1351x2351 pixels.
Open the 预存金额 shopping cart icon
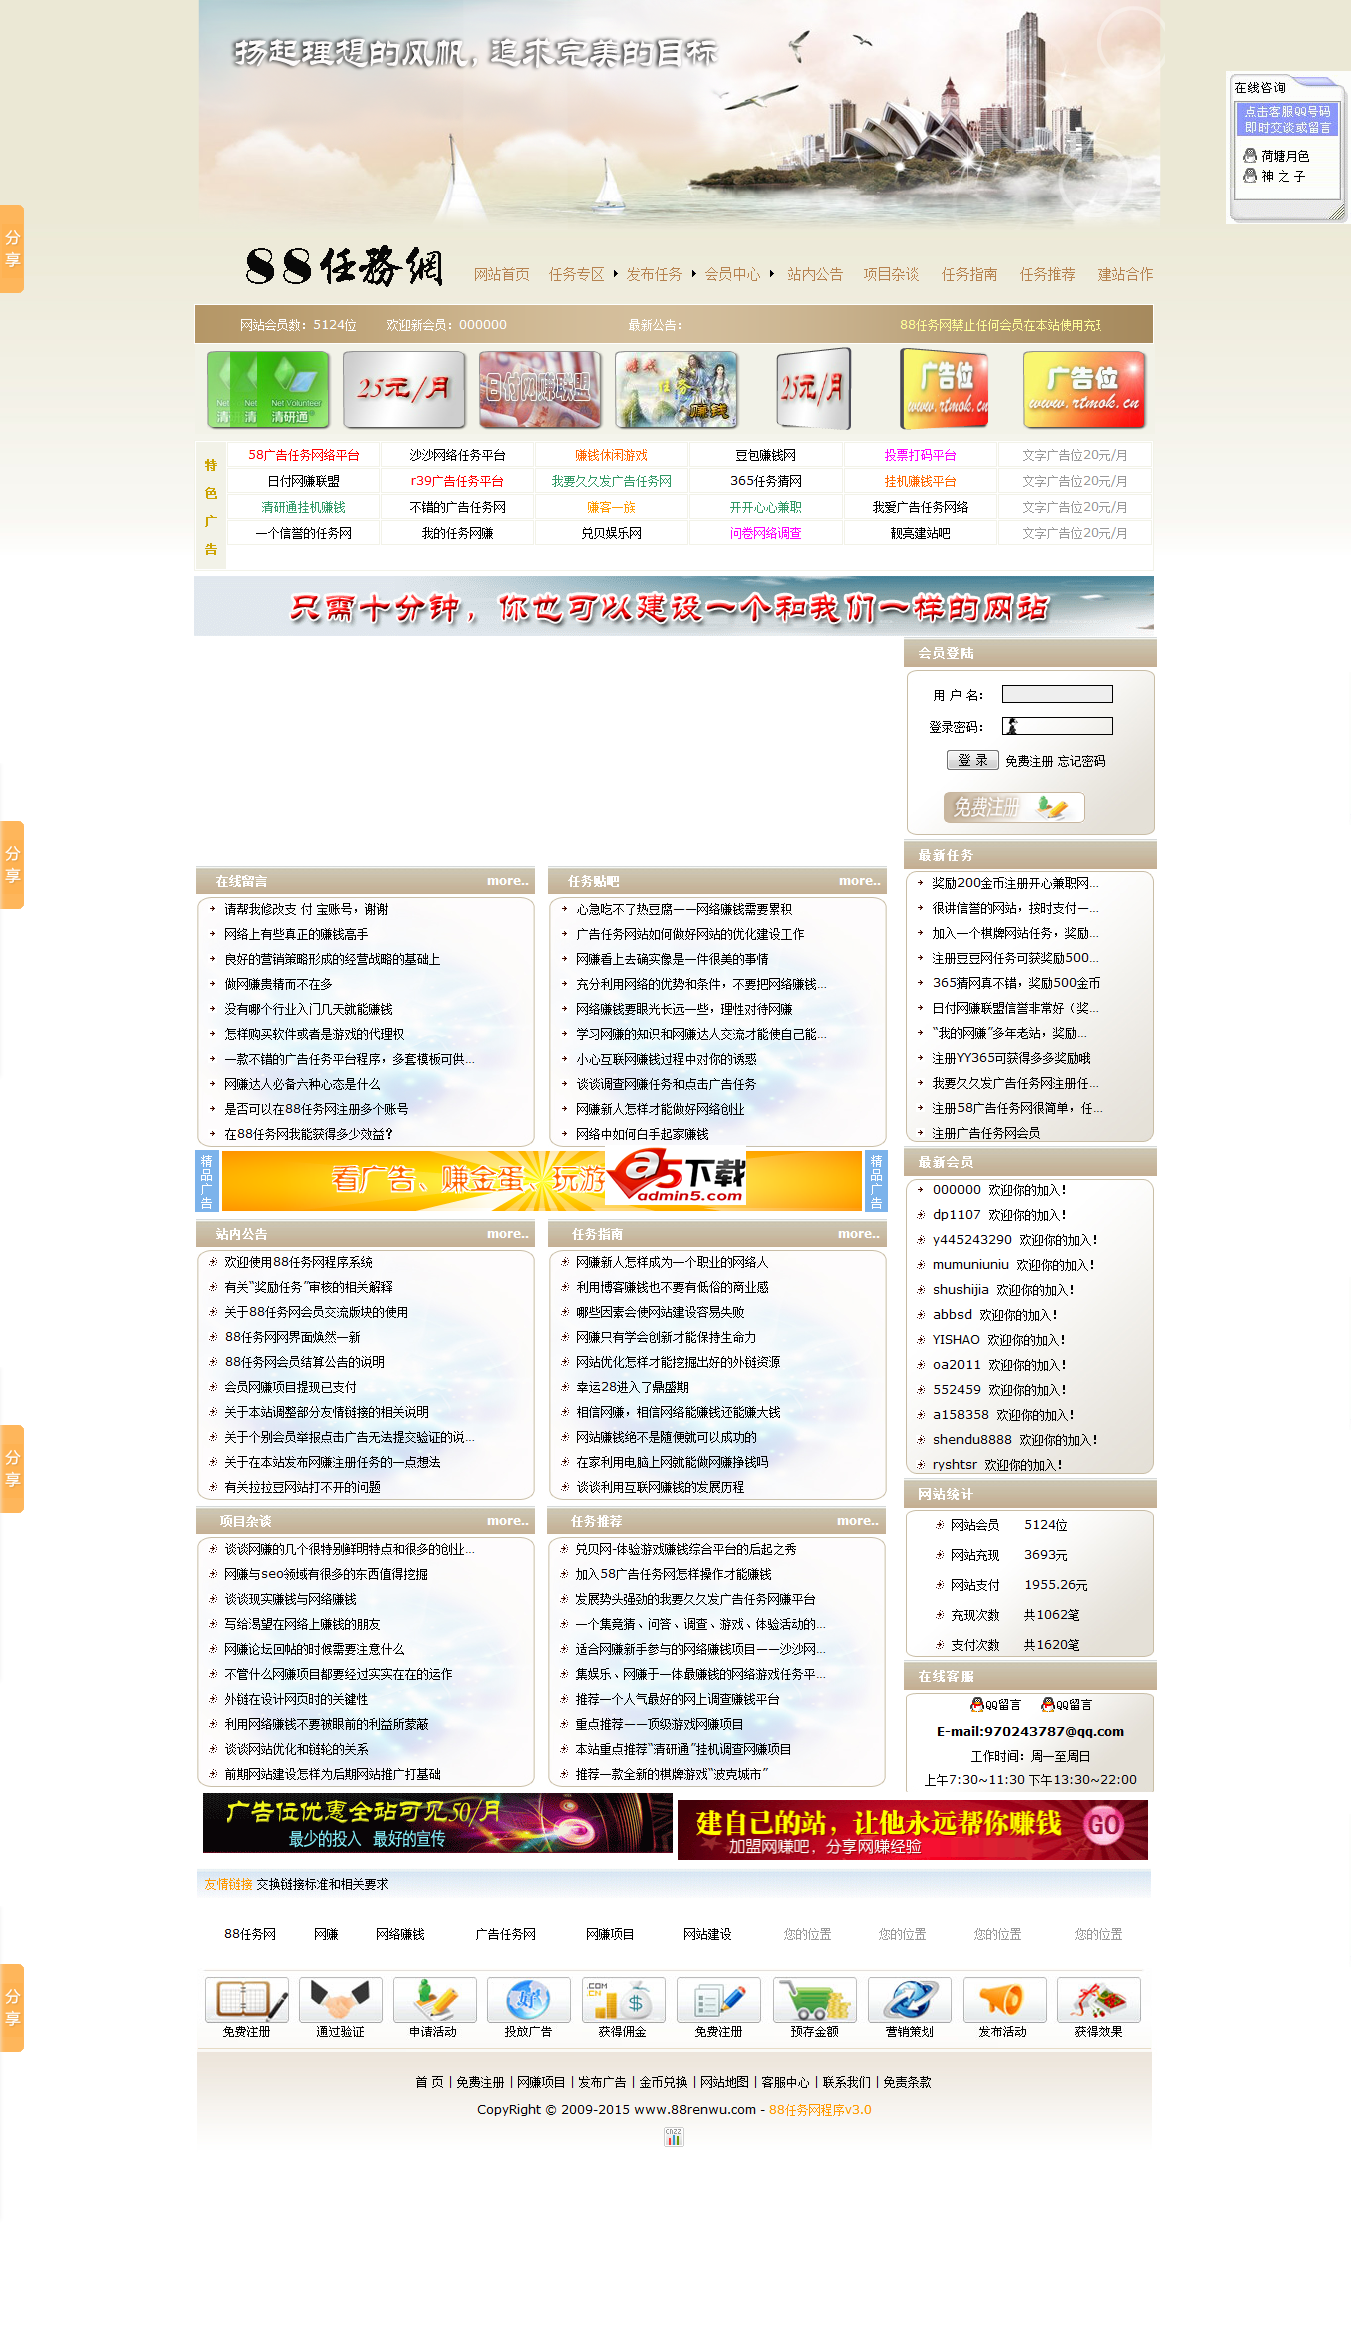click(814, 2000)
